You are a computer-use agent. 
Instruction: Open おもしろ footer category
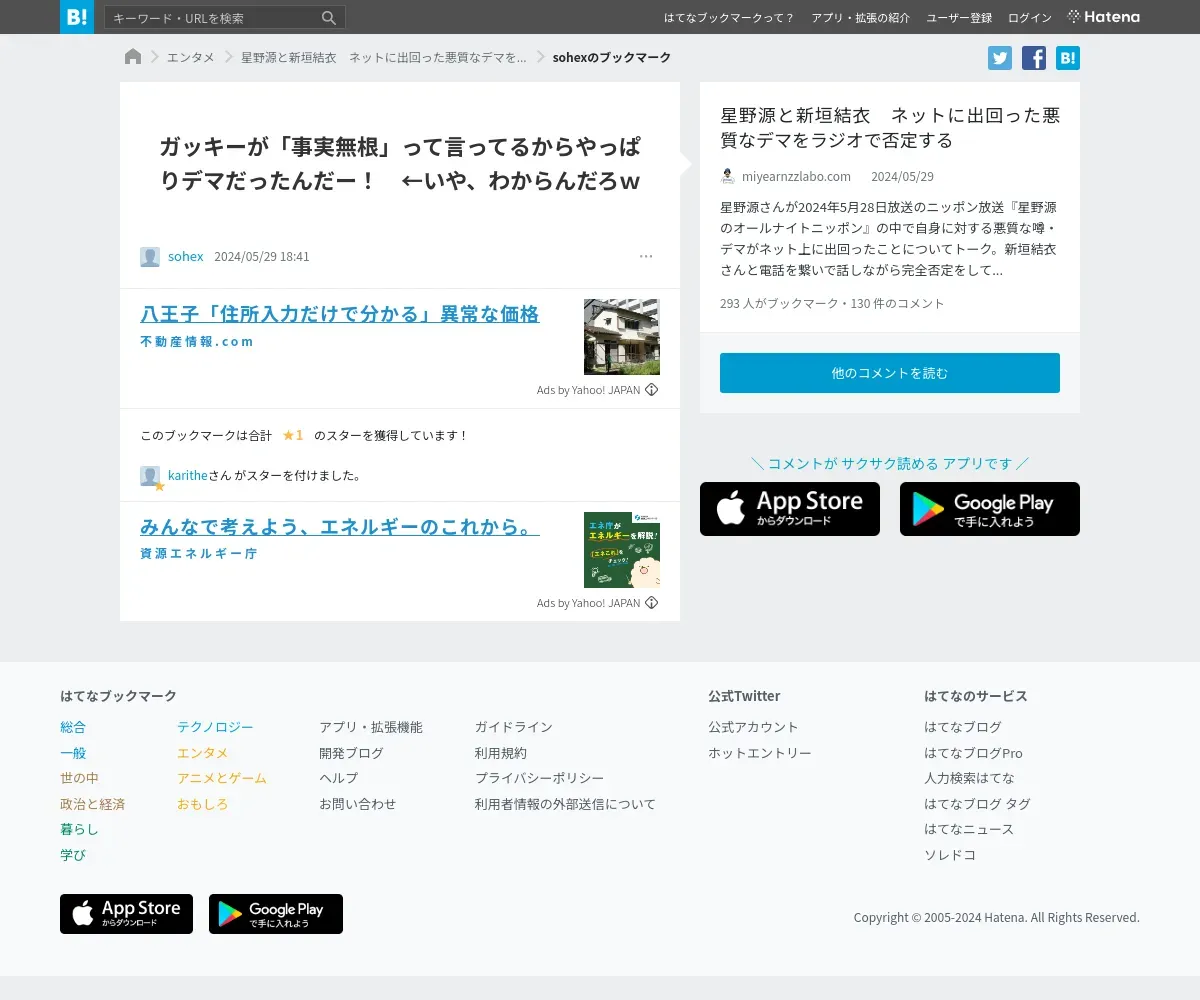click(x=203, y=804)
